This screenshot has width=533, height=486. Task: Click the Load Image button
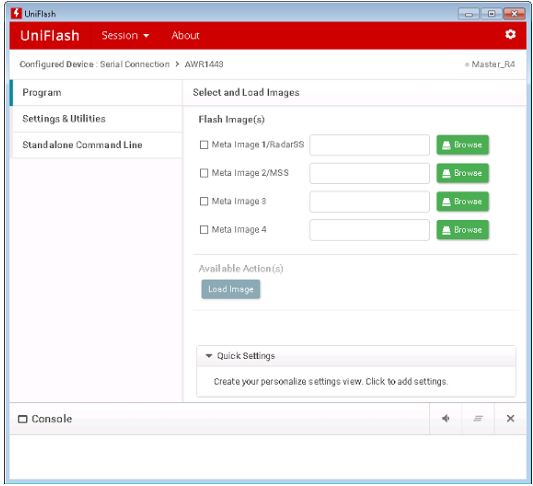[230, 289]
